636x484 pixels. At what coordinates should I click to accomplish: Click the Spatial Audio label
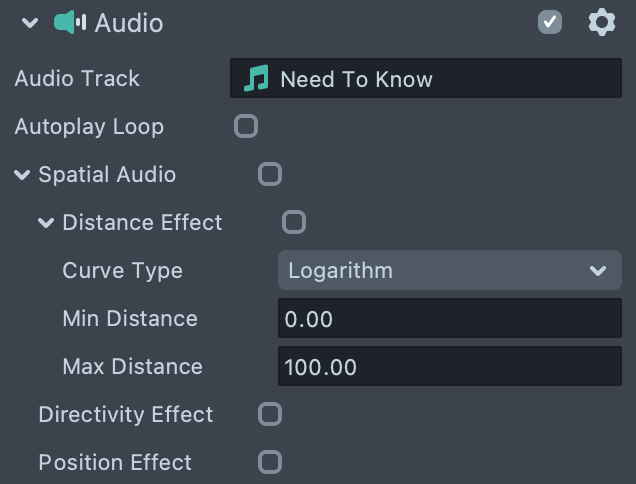tap(107, 175)
